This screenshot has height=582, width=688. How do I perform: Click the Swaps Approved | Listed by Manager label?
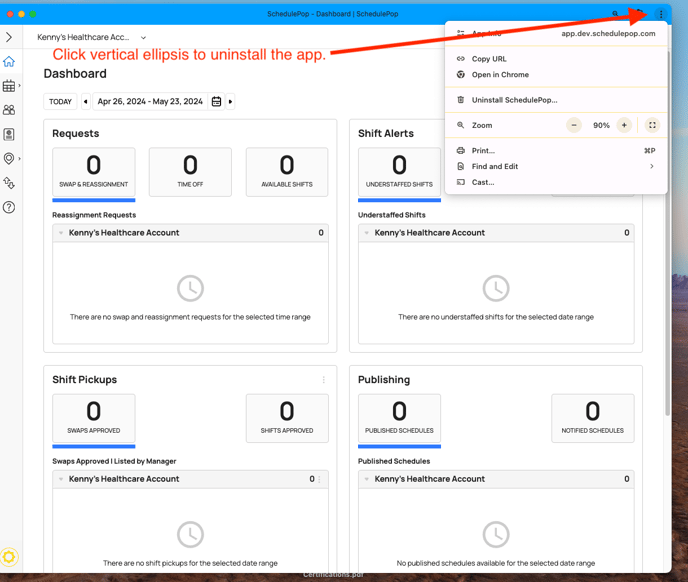tap(114, 461)
